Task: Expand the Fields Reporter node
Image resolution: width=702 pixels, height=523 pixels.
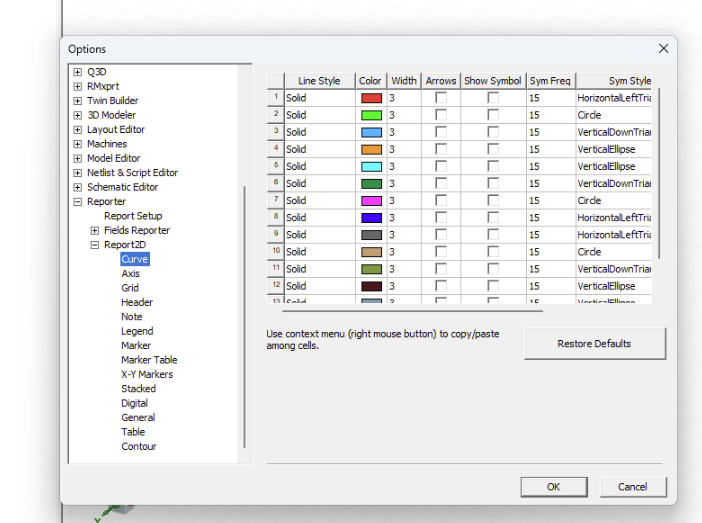Action: point(95,230)
